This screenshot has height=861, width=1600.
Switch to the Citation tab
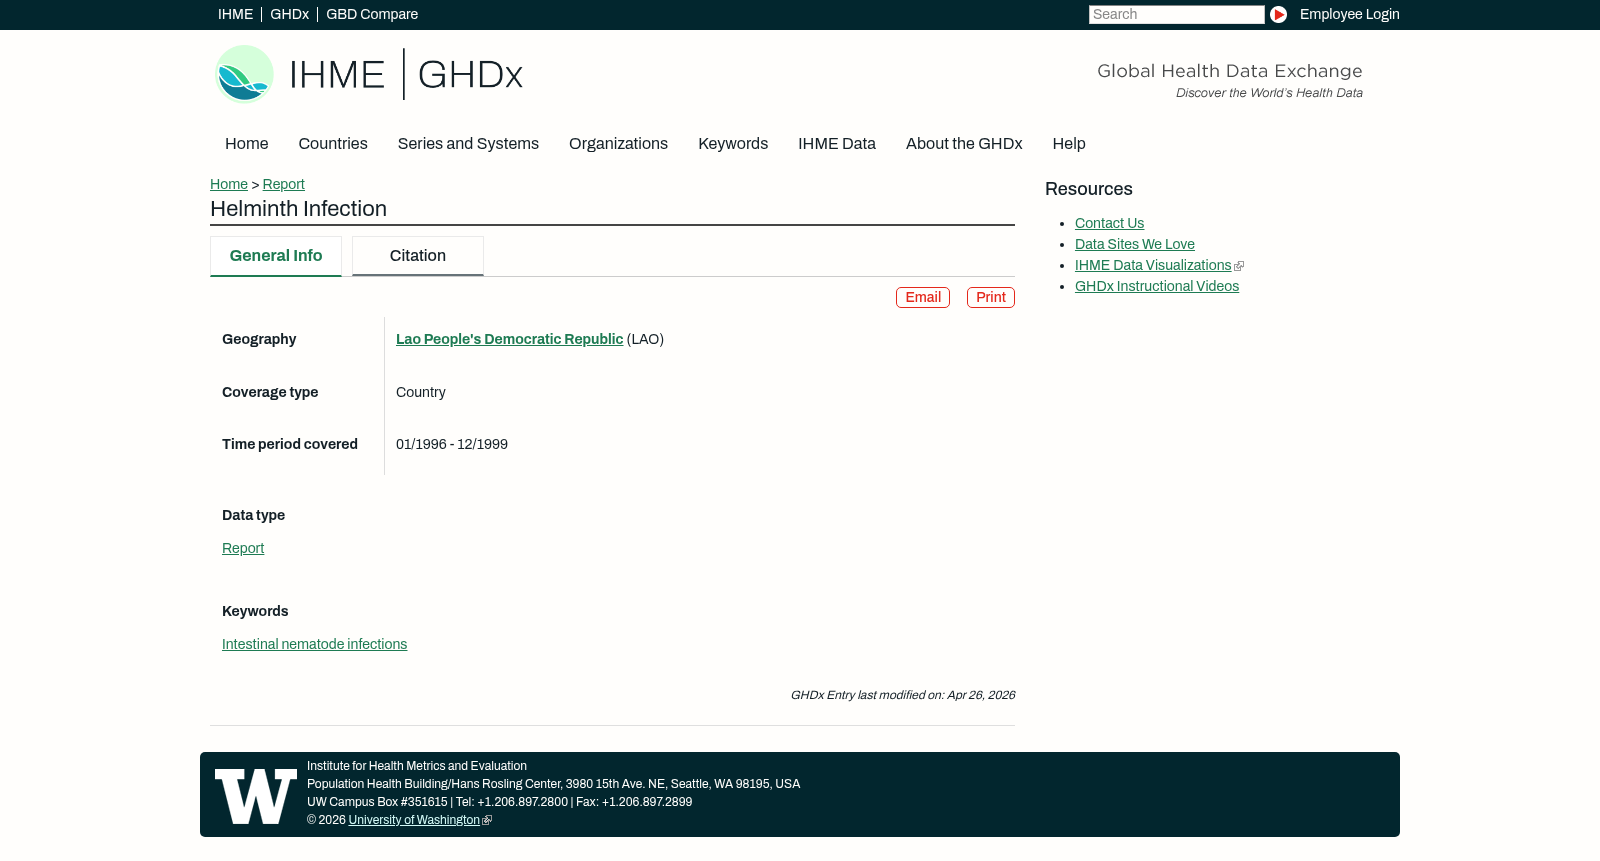(x=418, y=256)
